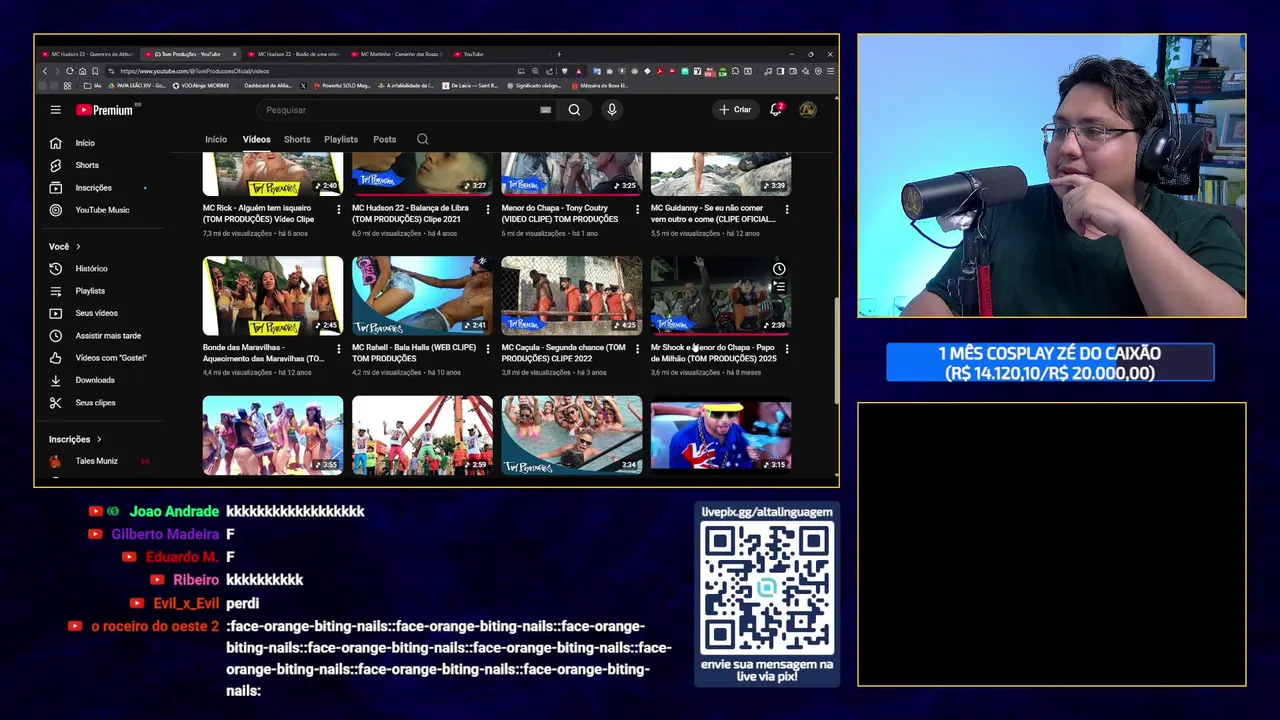The width and height of the screenshot is (1280, 720).
Task: Open the options menu for Menor do Chapa - Tony Coutry
Action: click(637, 209)
